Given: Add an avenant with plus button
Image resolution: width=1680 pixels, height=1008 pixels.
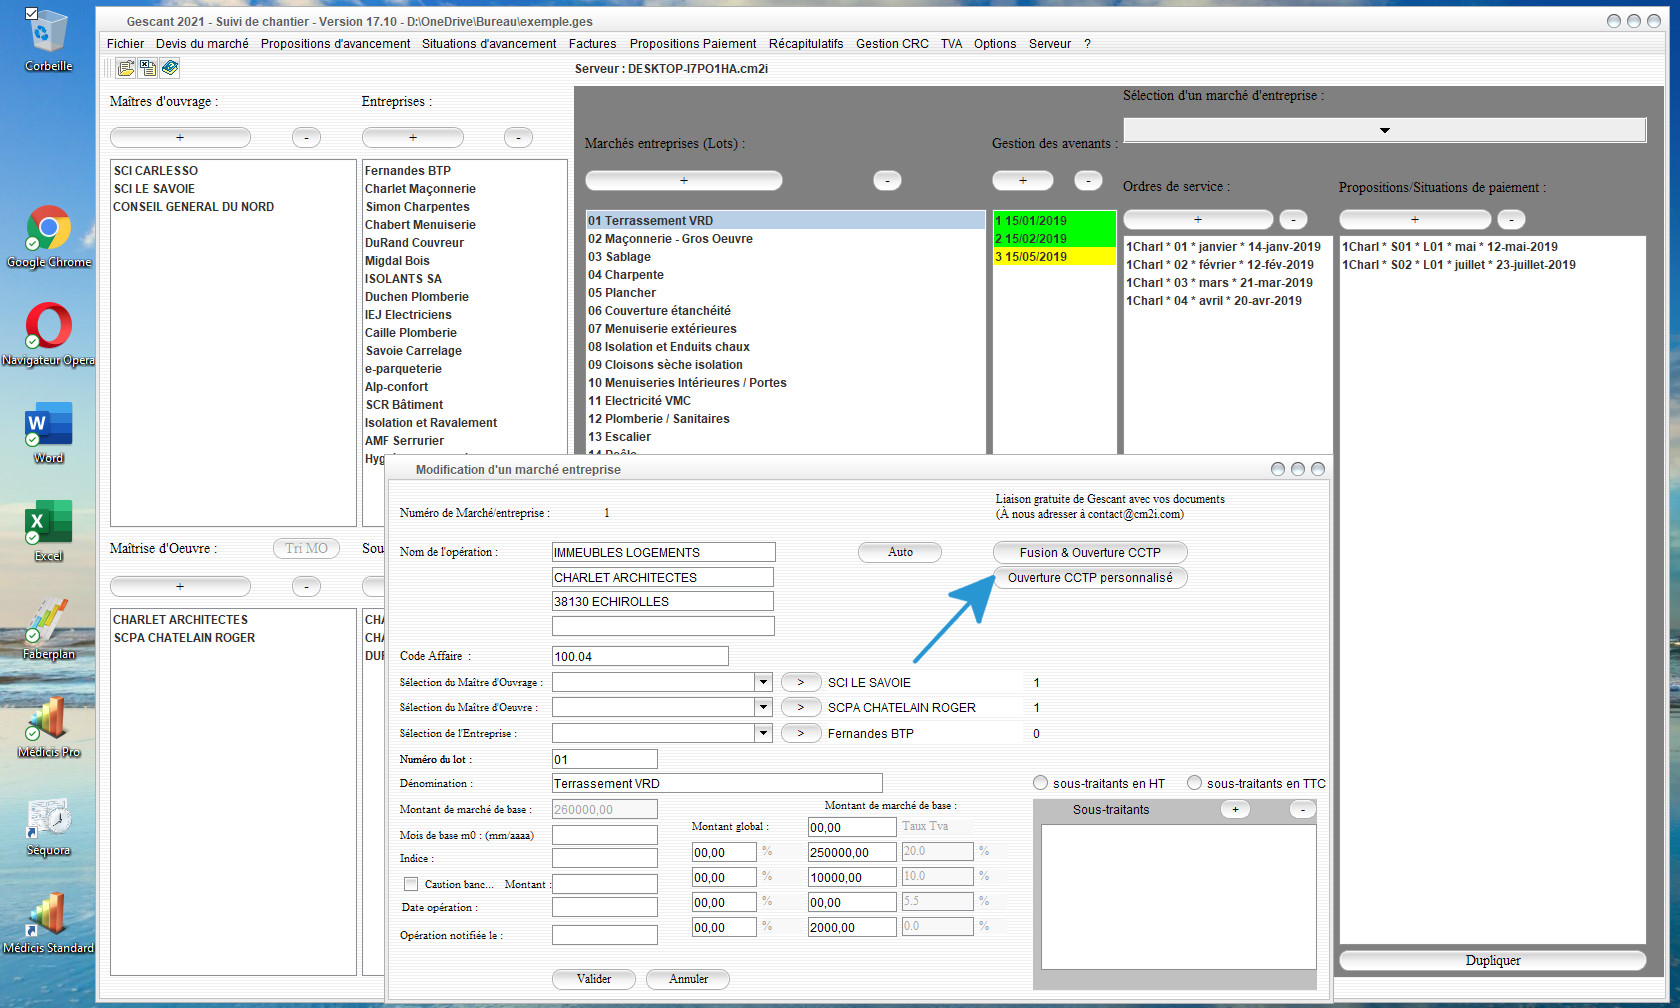Looking at the screenshot, I should click(1022, 180).
